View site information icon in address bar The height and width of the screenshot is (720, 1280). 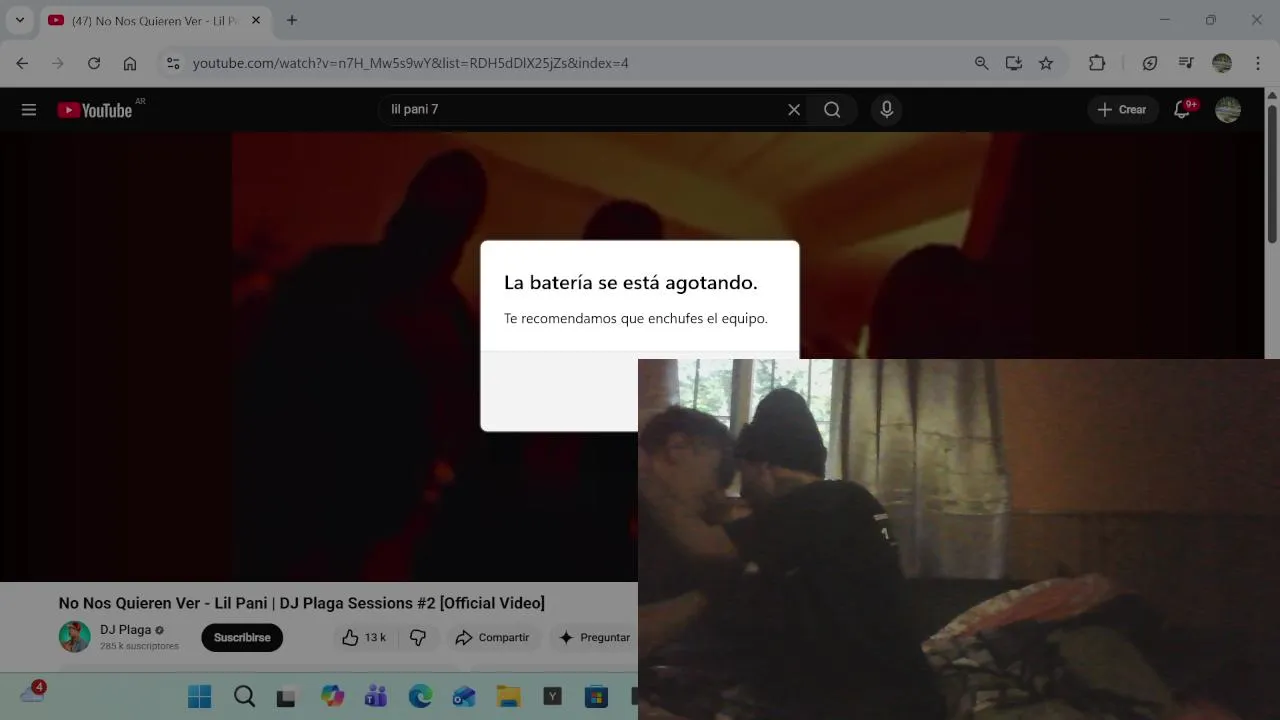173,63
